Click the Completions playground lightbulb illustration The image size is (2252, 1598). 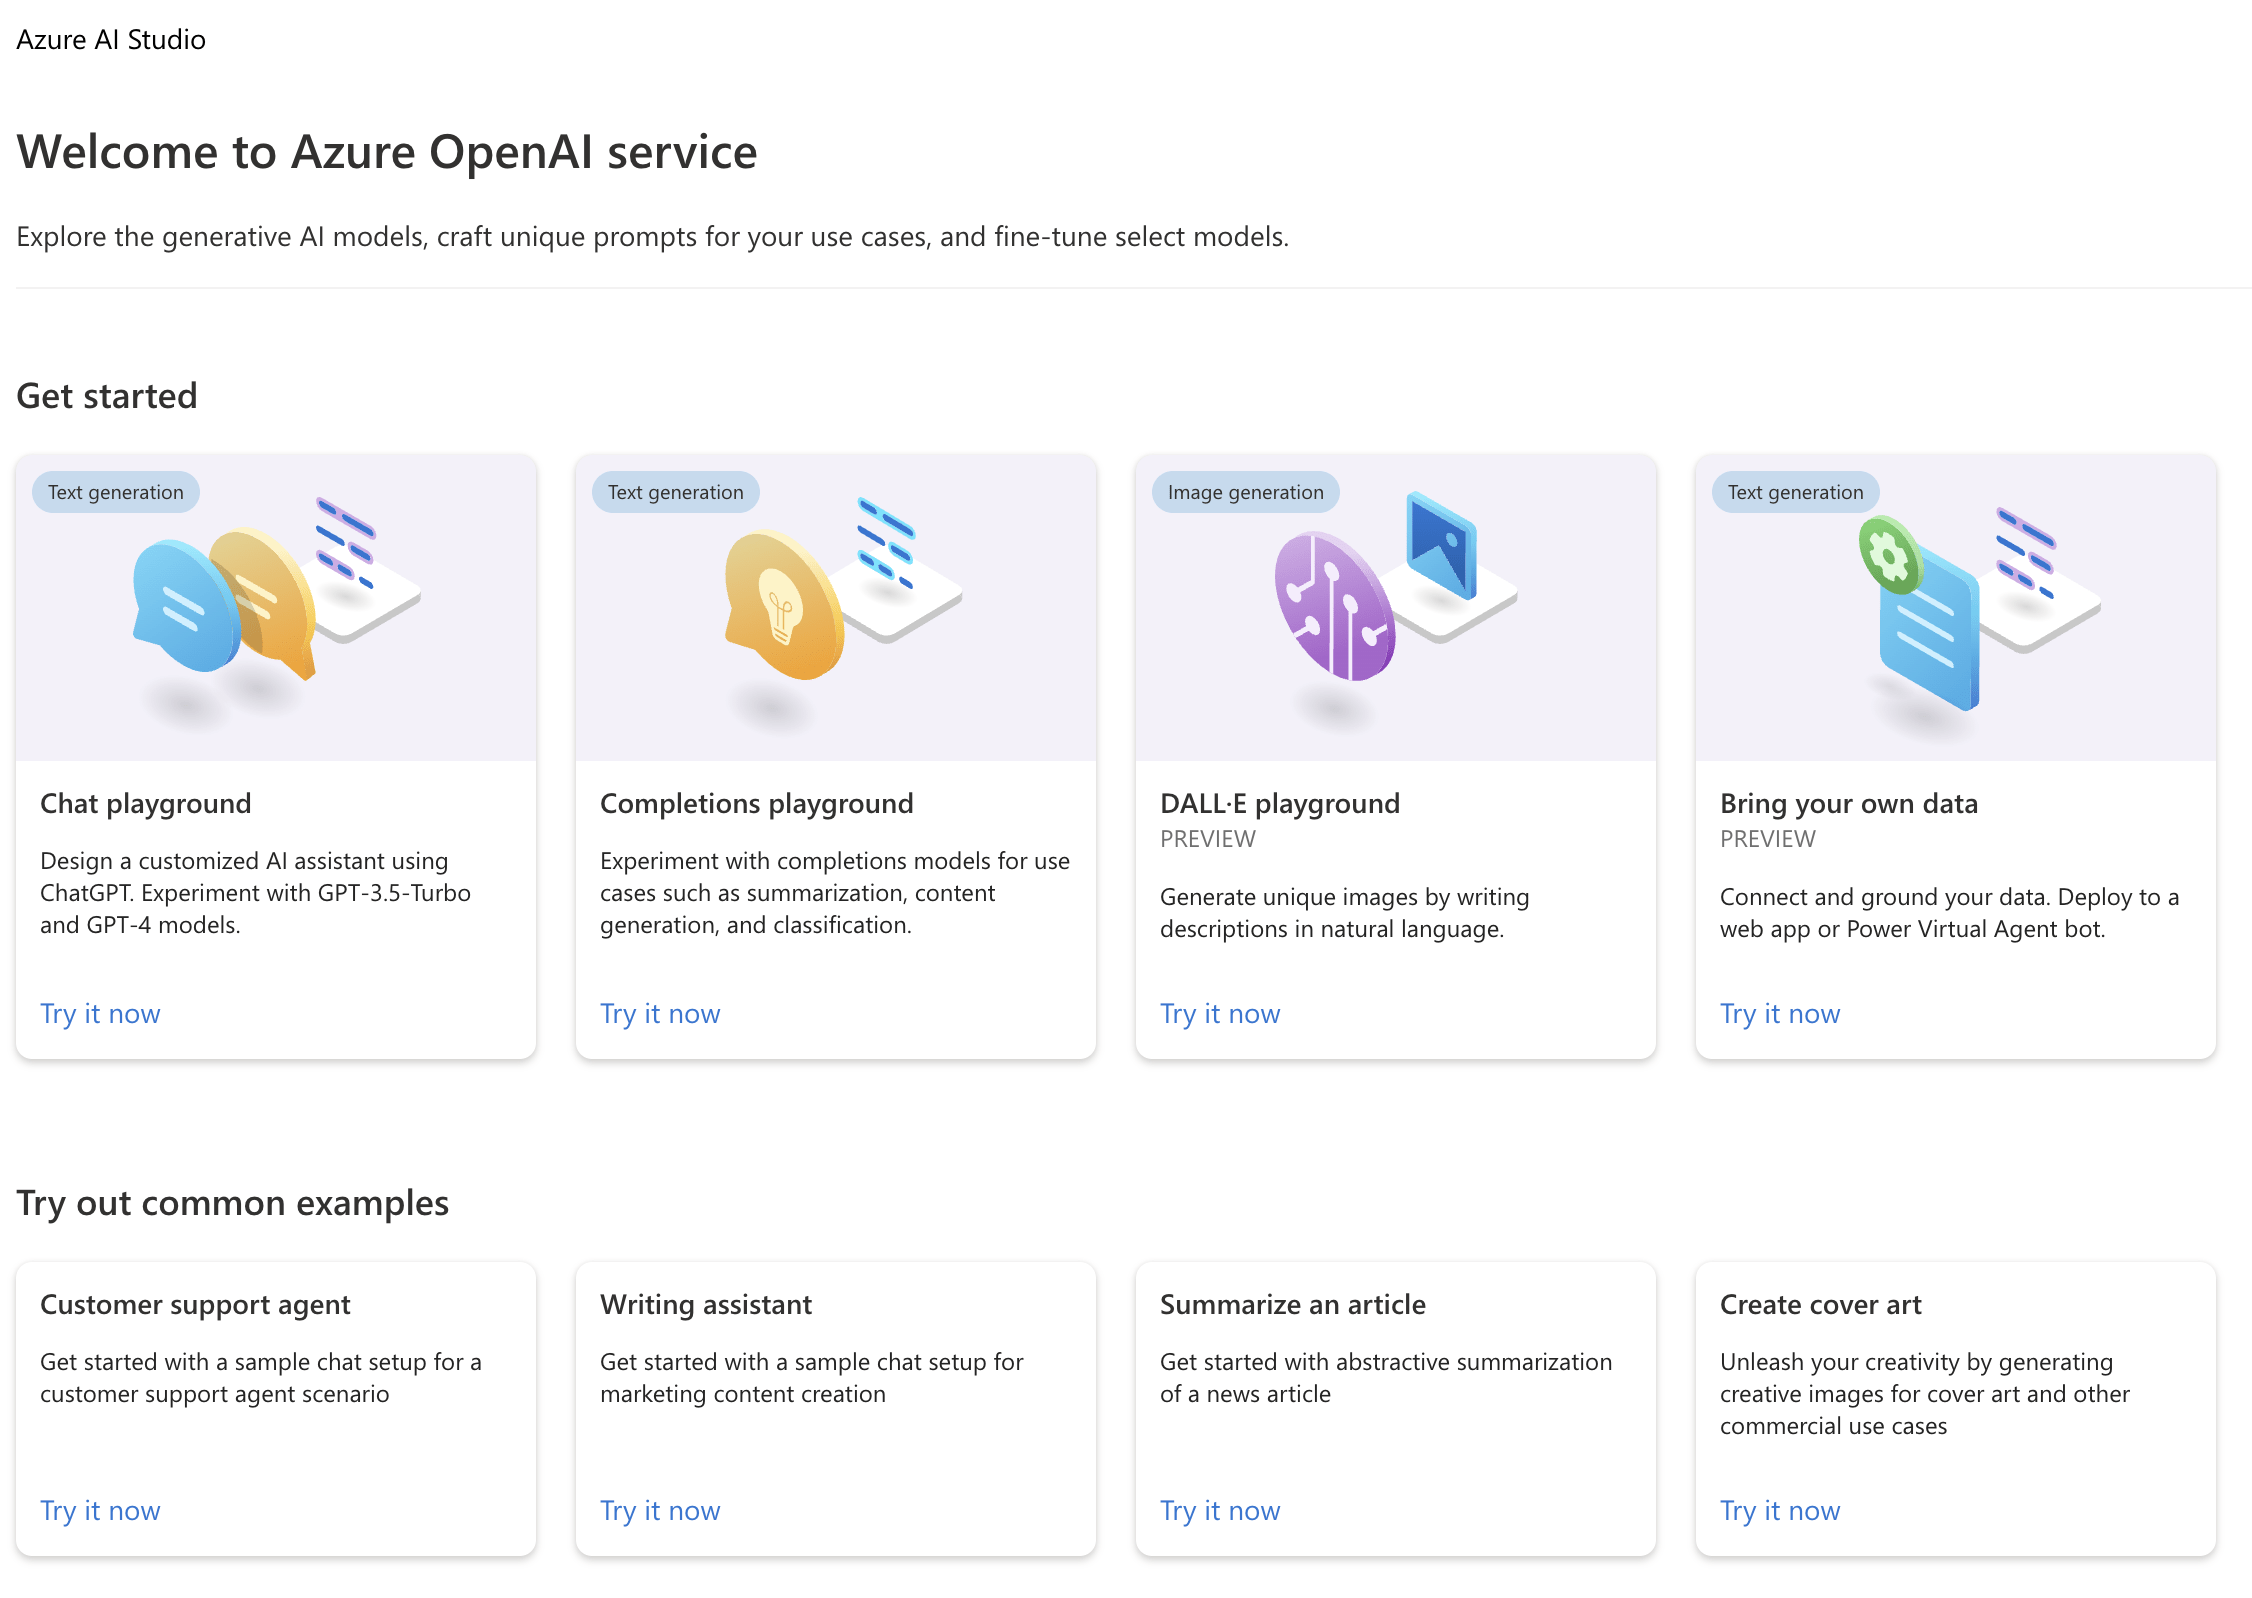pos(784,604)
